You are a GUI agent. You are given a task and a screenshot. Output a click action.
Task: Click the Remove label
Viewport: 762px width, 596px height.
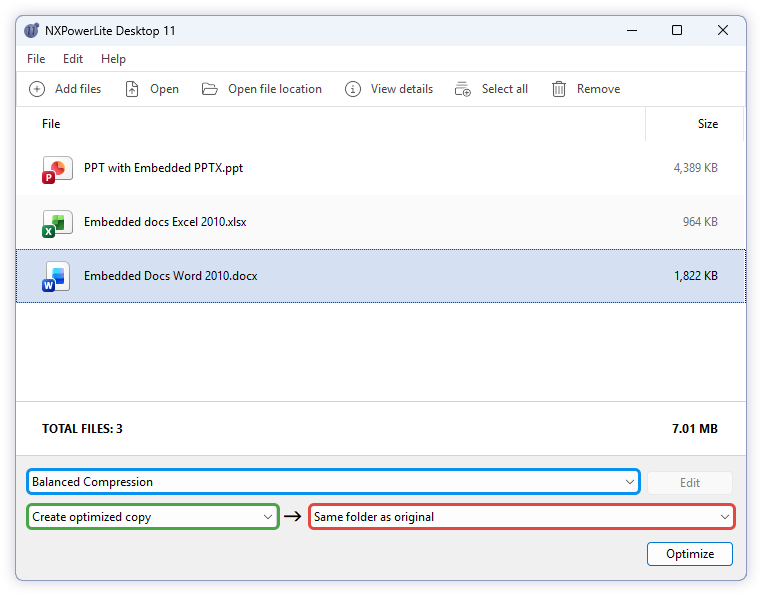pyautogui.click(x=598, y=89)
